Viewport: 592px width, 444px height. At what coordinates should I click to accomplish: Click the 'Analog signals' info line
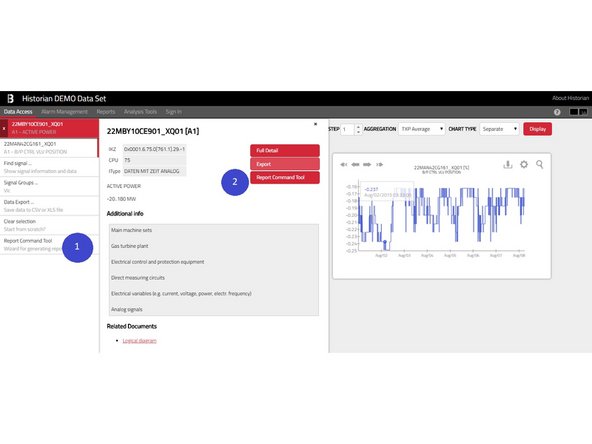click(126, 310)
